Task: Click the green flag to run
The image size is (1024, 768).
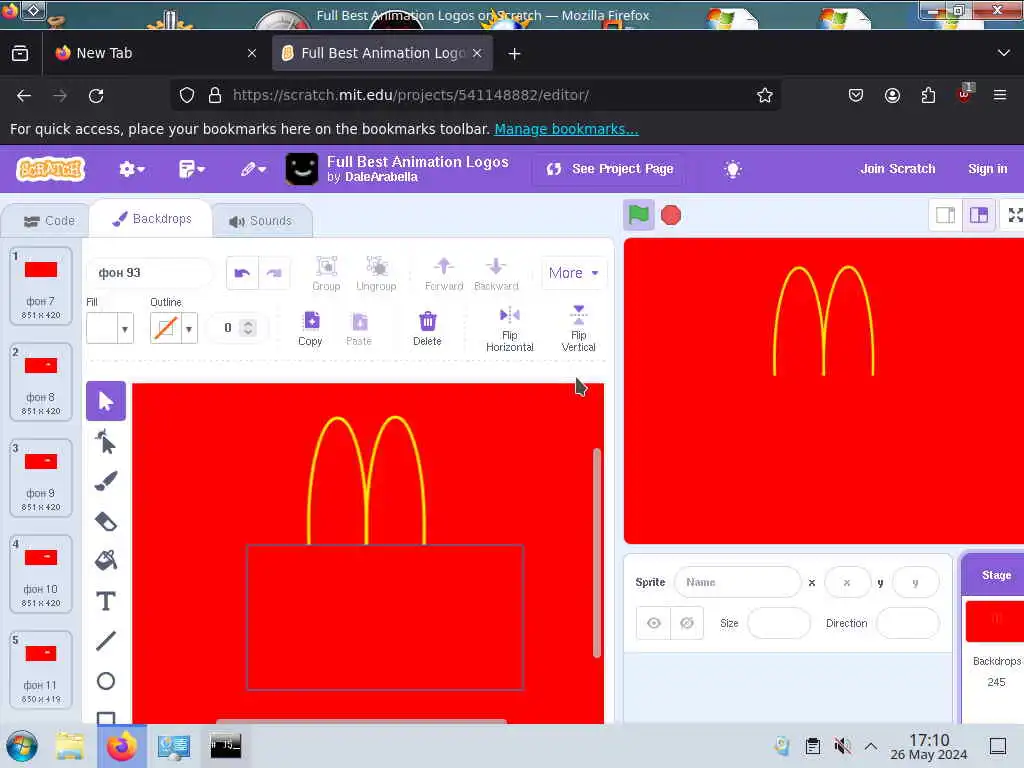Action: tap(639, 215)
